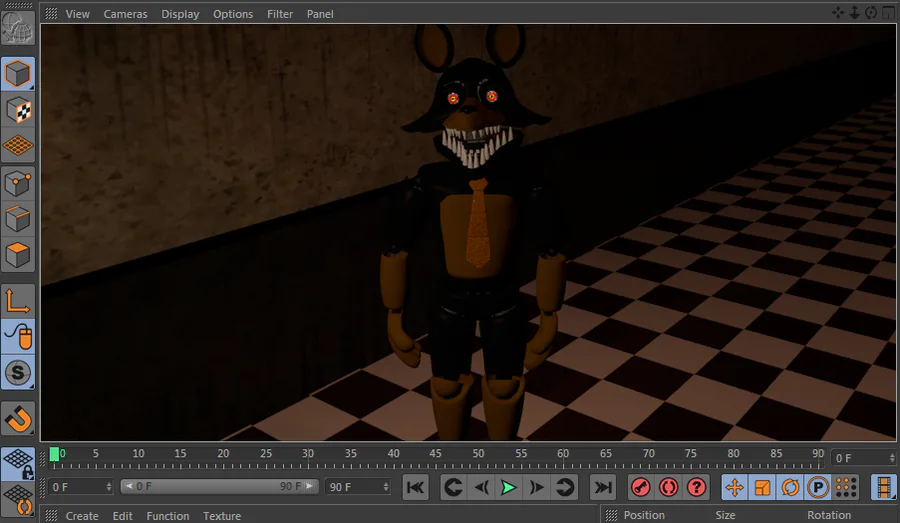This screenshot has height=523, width=900.
Task: Click right arrow of preview range slider
Action: pyautogui.click(x=309, y=486)
